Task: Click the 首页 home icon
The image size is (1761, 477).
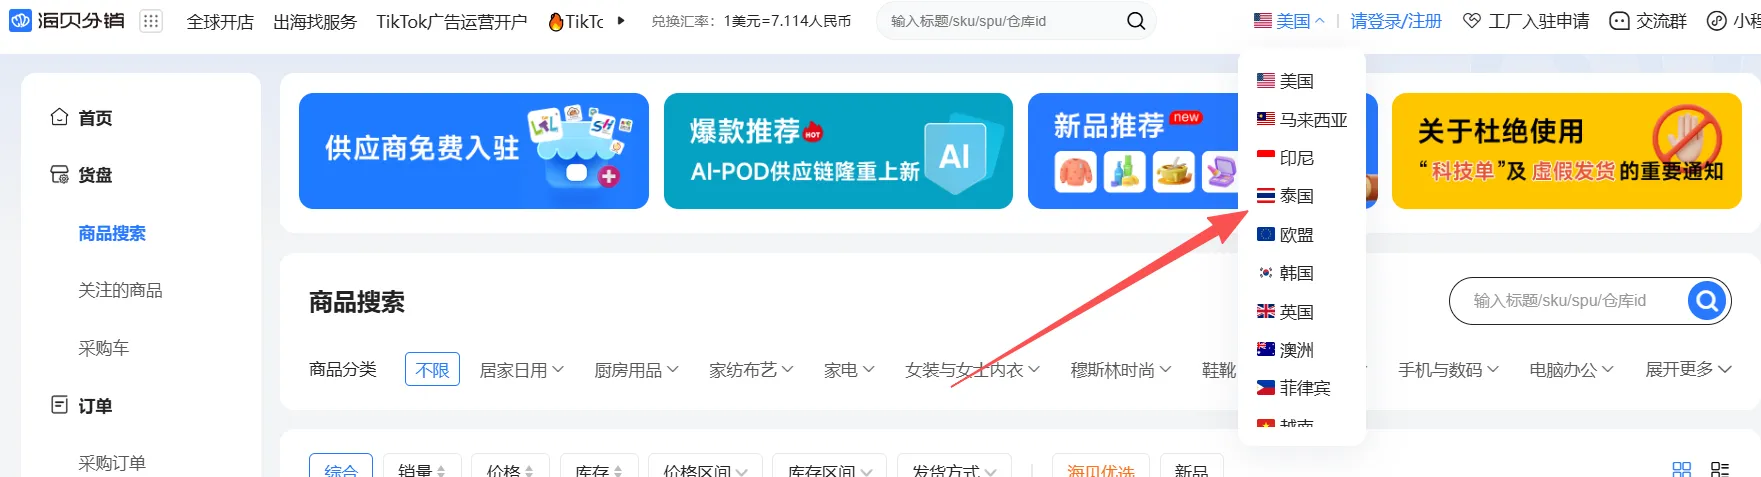Action: [x=59, y=117]
